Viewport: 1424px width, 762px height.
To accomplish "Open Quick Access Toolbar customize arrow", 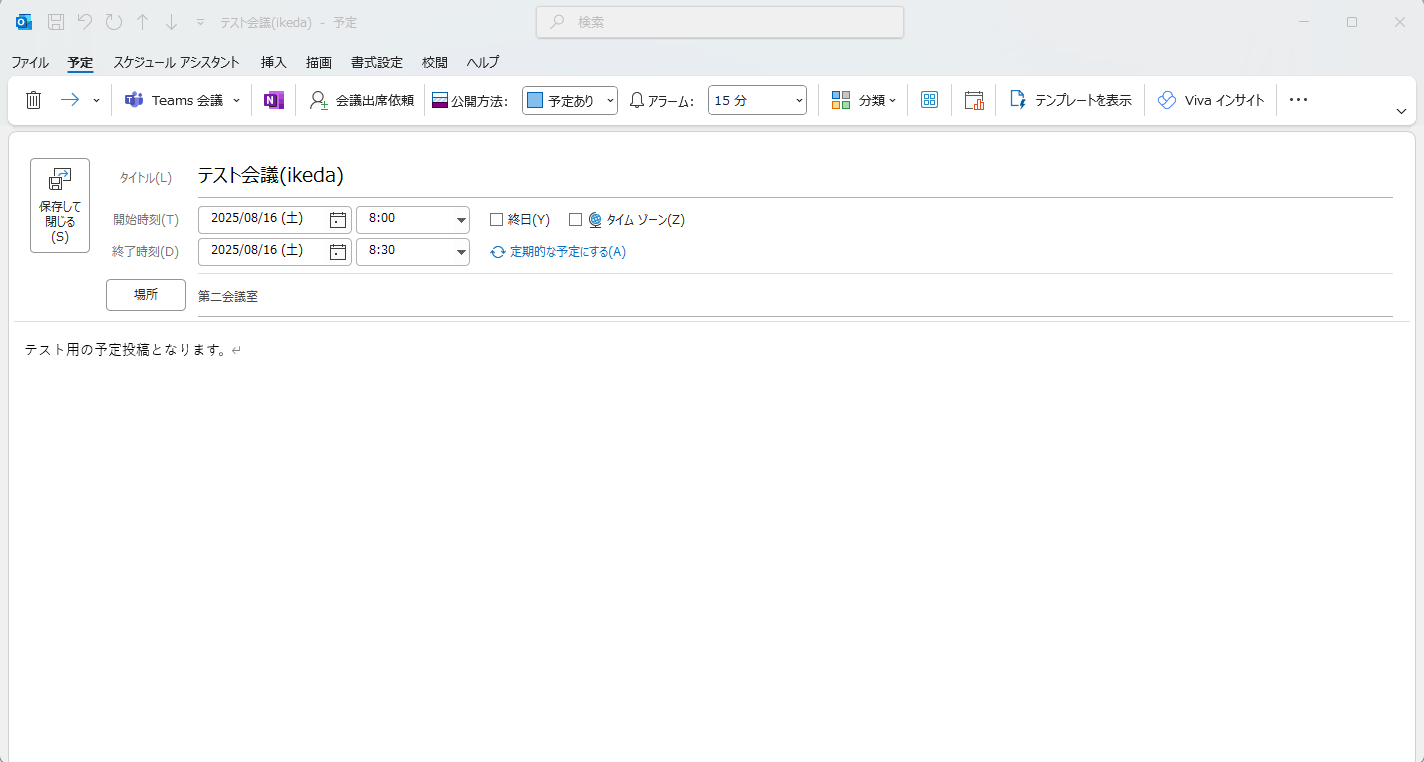I will pos(200,22).
